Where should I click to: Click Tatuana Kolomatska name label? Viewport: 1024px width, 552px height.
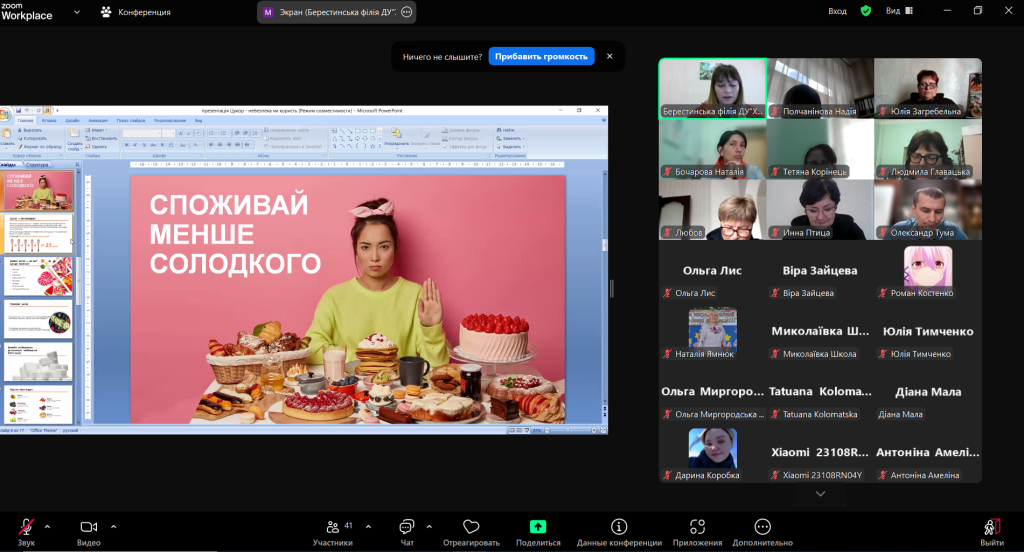(x=820, y=414)
